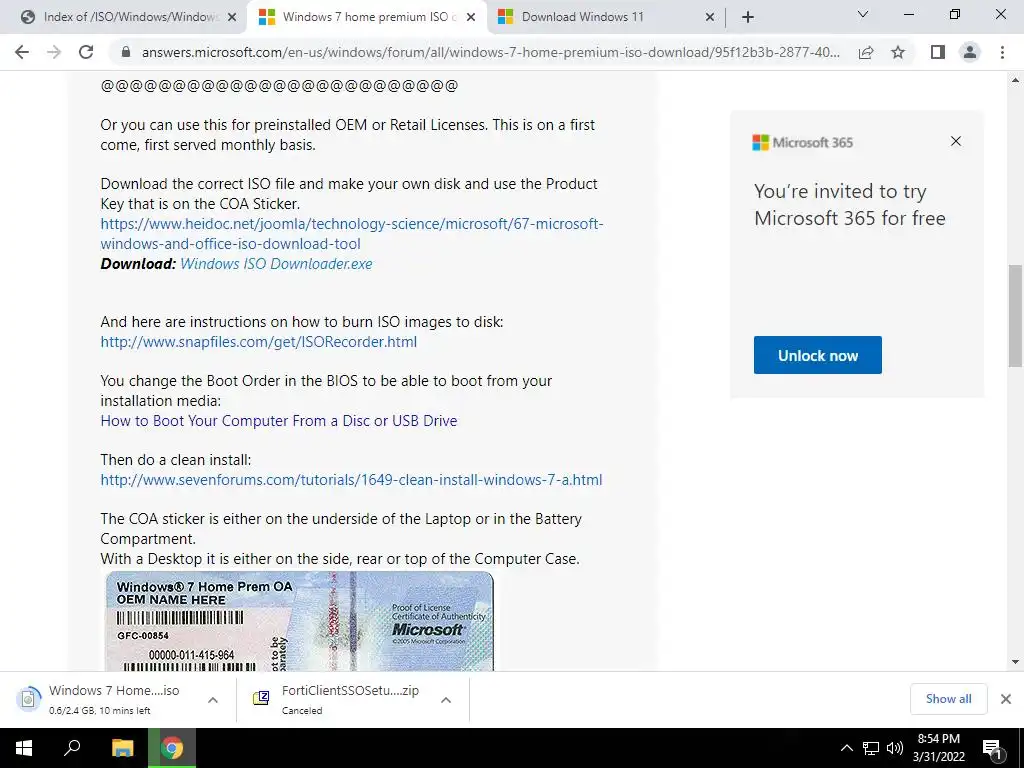Open the volume tray icon
Viewport: 1024px width, 768px height.
coord(895,748)
